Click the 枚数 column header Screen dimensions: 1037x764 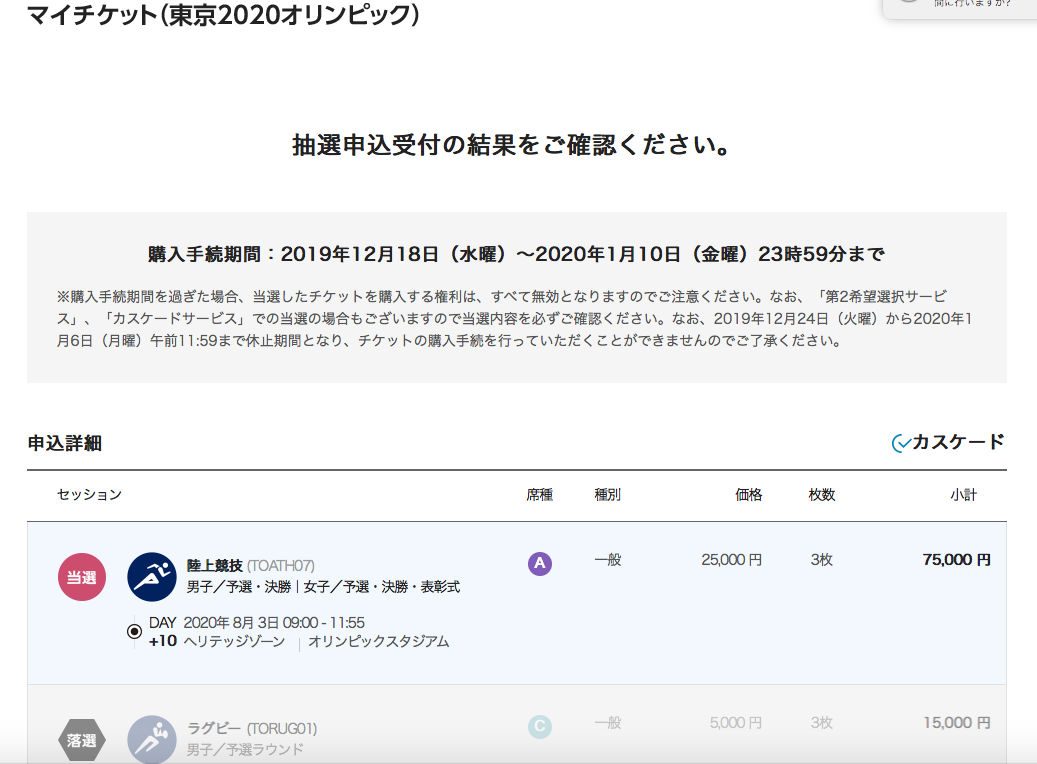point(822,495)
